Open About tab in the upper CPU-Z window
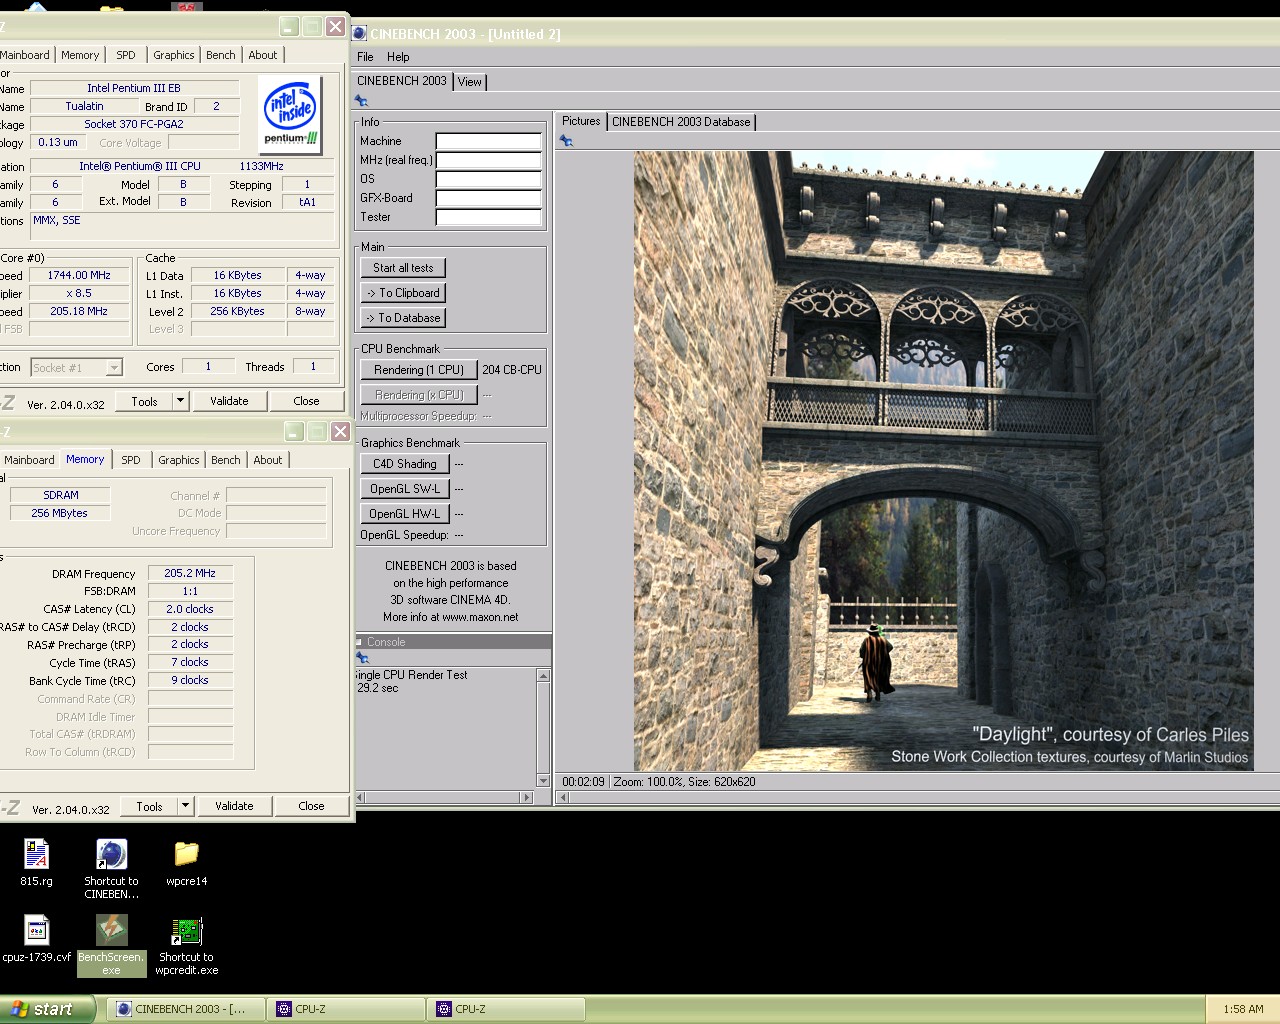This screenshot has width=1280, height=1024. (x=263, y=55)
